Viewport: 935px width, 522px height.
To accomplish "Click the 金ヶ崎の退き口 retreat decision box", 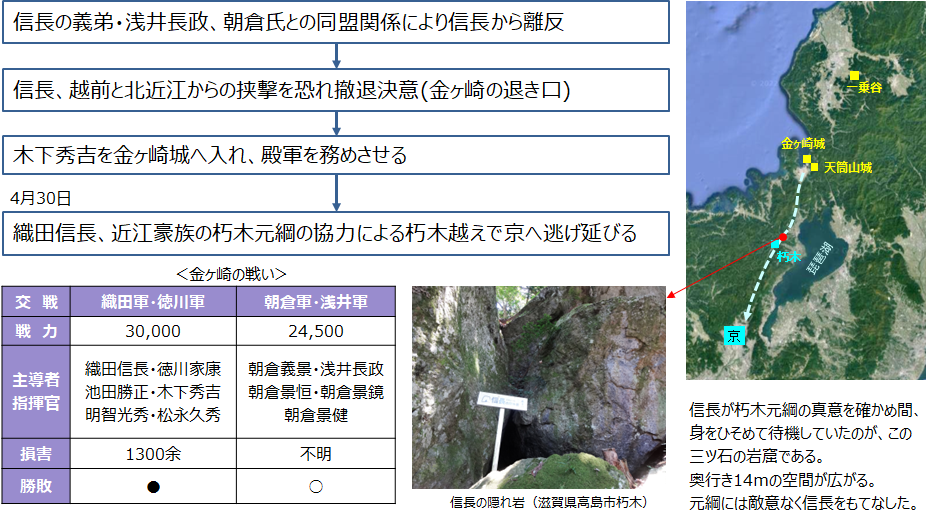I will click(336, 90).
